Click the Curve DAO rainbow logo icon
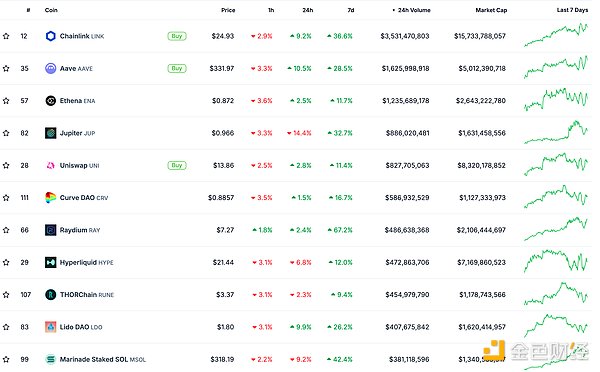Viewport: 600px width, 372px height. [51, 197]
